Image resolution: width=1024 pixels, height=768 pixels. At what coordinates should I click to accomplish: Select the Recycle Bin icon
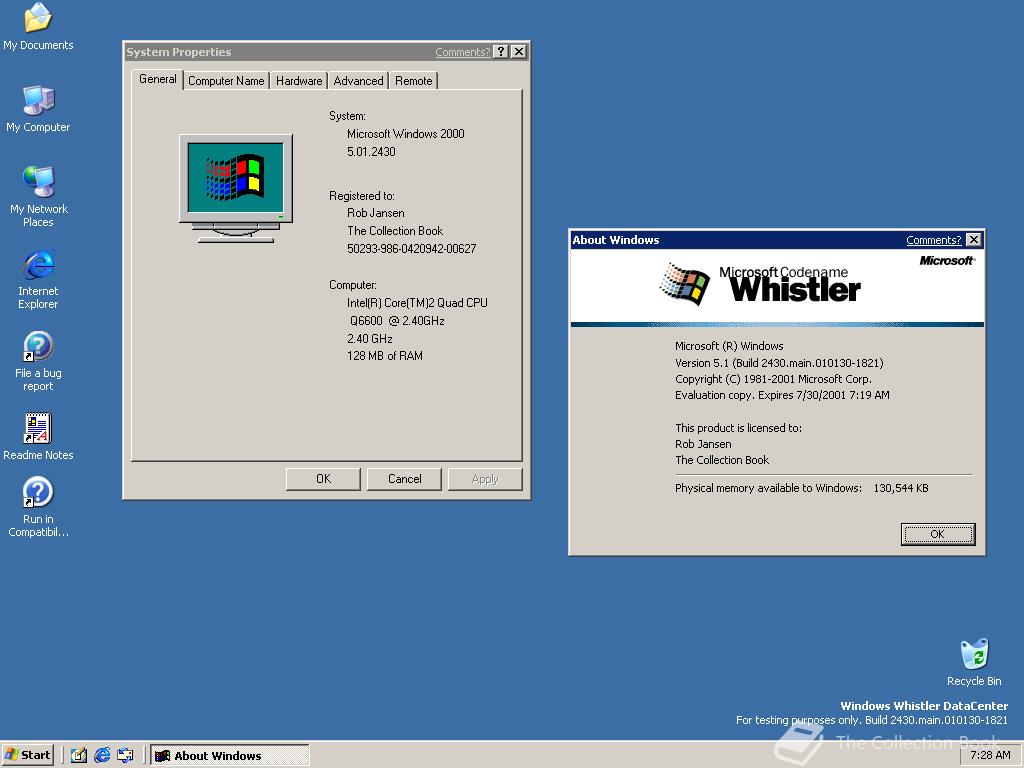click(974, 662)
